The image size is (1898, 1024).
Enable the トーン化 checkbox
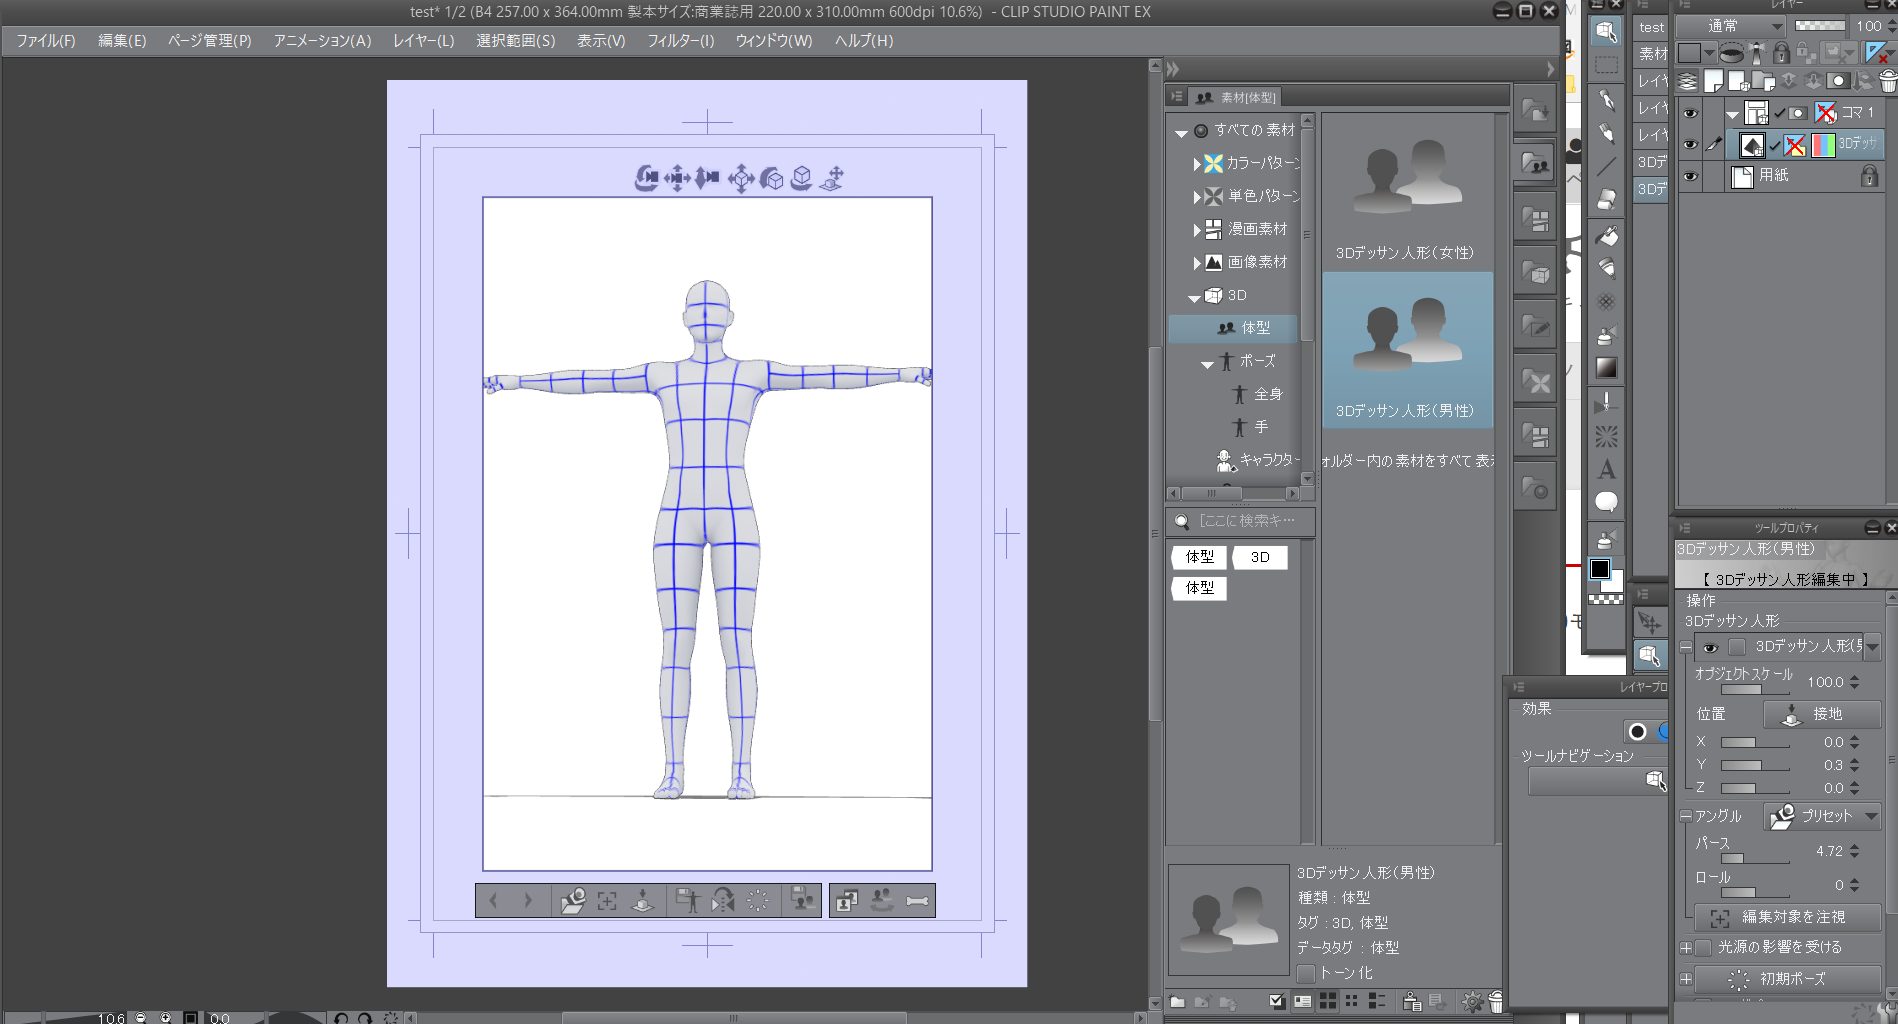pos(1306,973)
